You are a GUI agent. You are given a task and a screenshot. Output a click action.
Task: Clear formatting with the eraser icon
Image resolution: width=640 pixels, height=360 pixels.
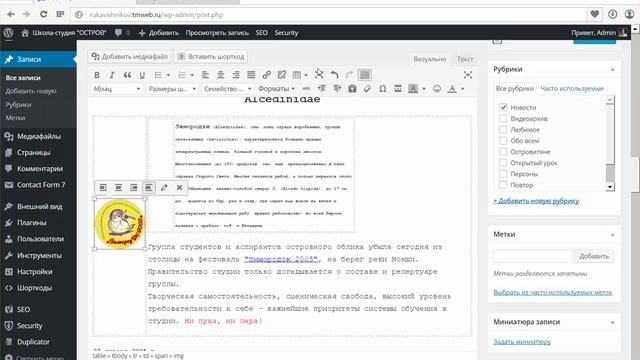pyautogui.click(x=367, y=89)
